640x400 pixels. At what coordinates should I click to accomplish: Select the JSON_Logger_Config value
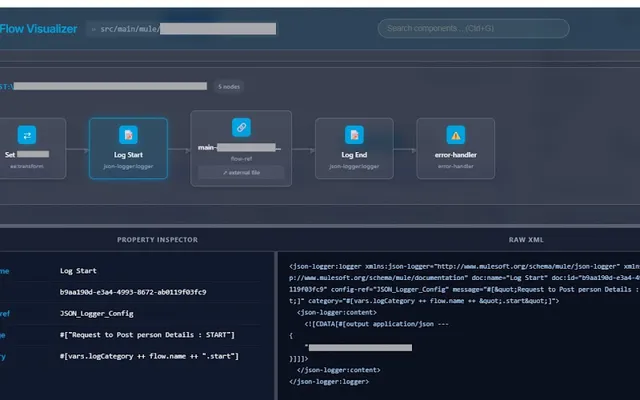(x=97, y=314)
